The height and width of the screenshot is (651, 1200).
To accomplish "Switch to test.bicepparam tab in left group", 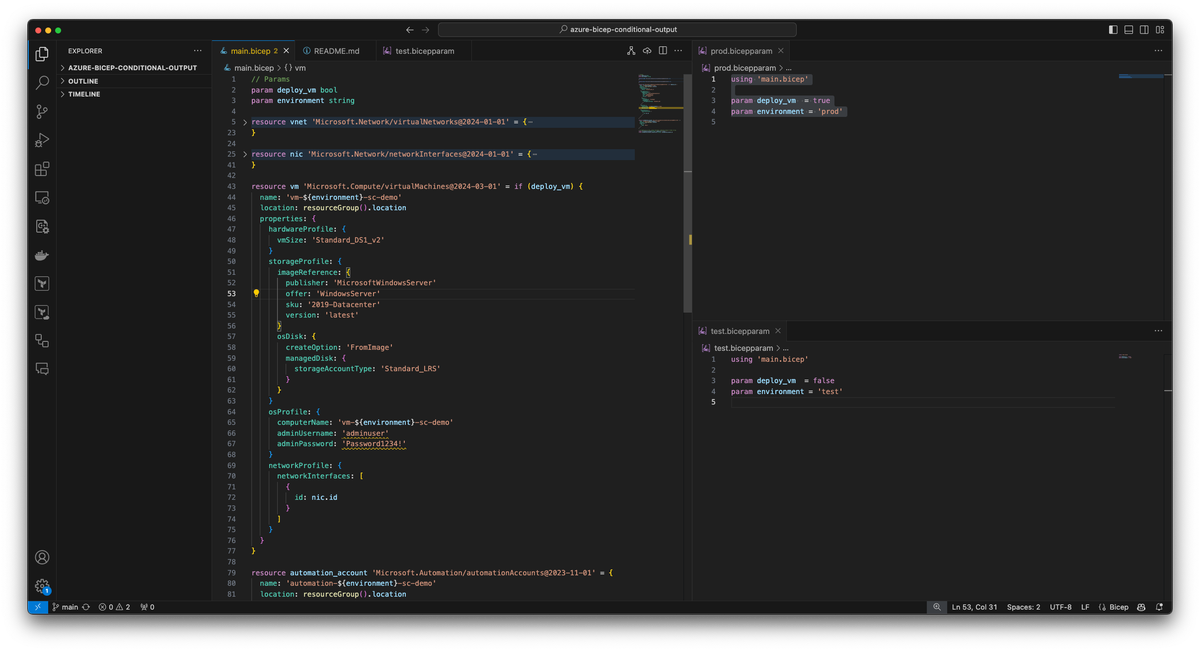I will click(425, 50).
